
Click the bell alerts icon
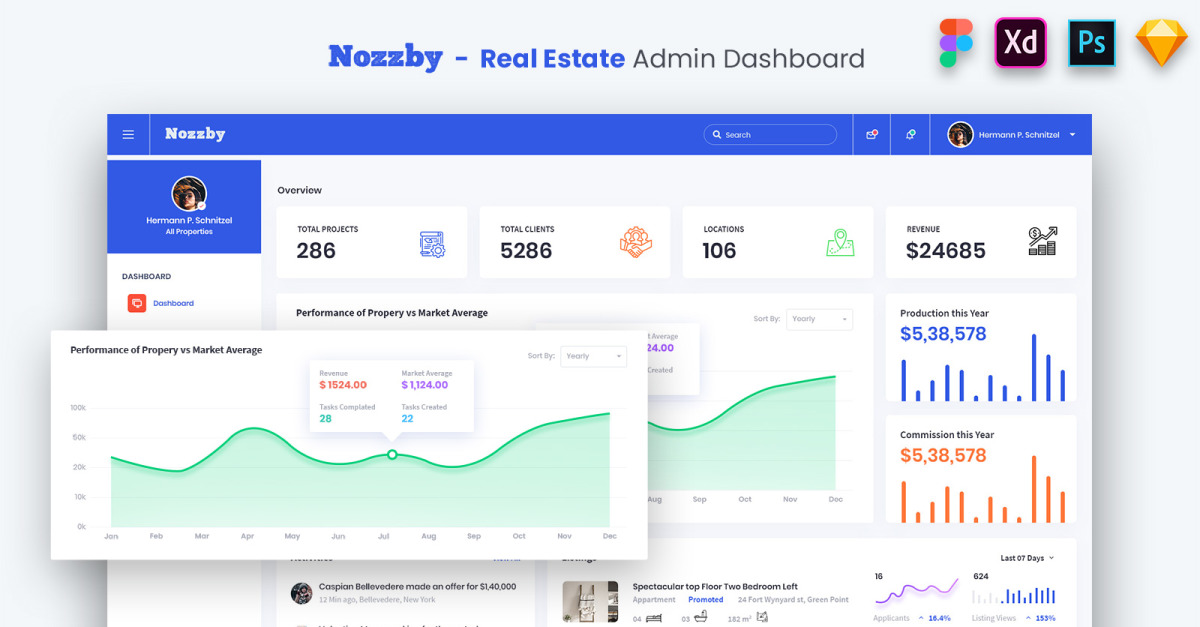coord(910,134)
